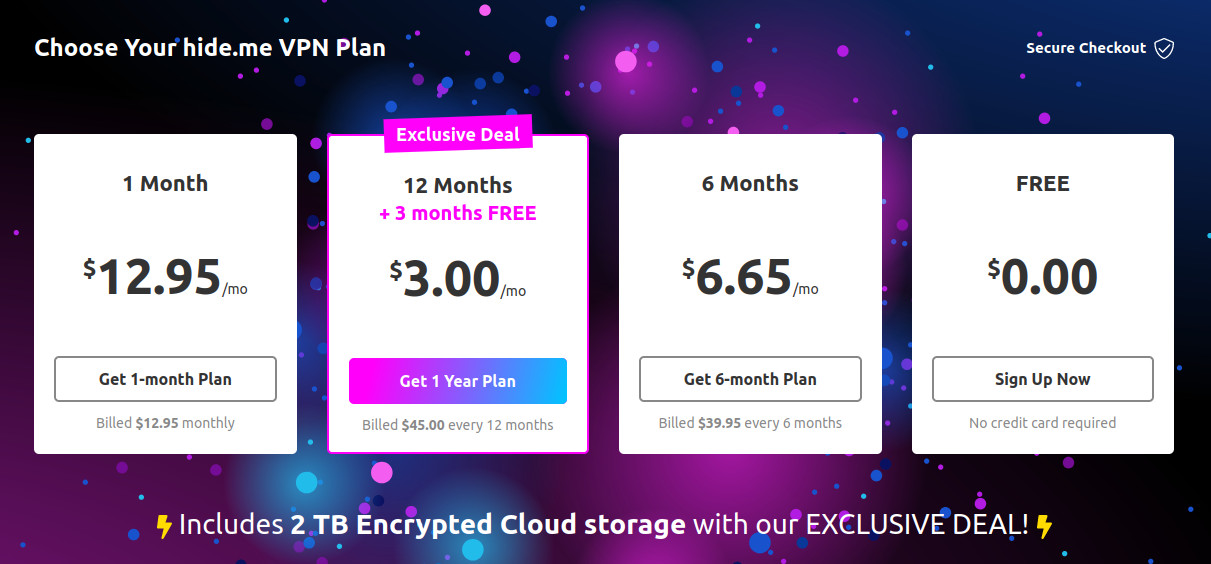Click the '+ 3 months FREE' text
Image resolution: width=1211 pixels, height=564 pixels.
(x=458, y=213)
